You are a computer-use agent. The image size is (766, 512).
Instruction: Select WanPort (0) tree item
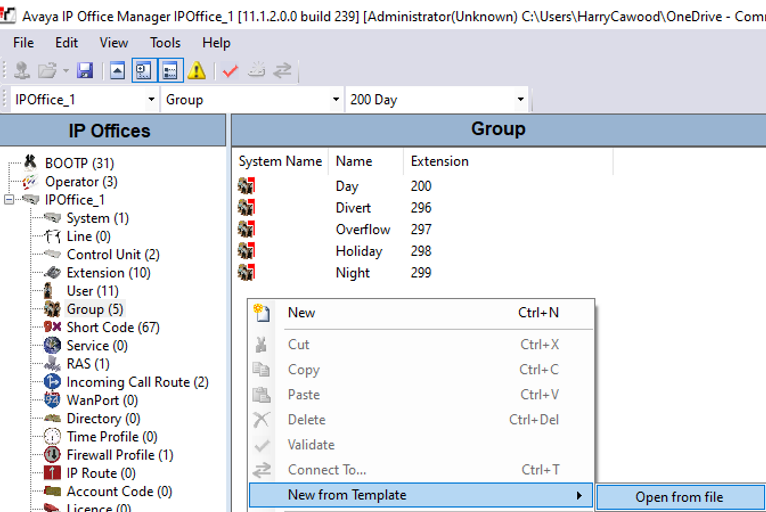[x=102, y=401]
